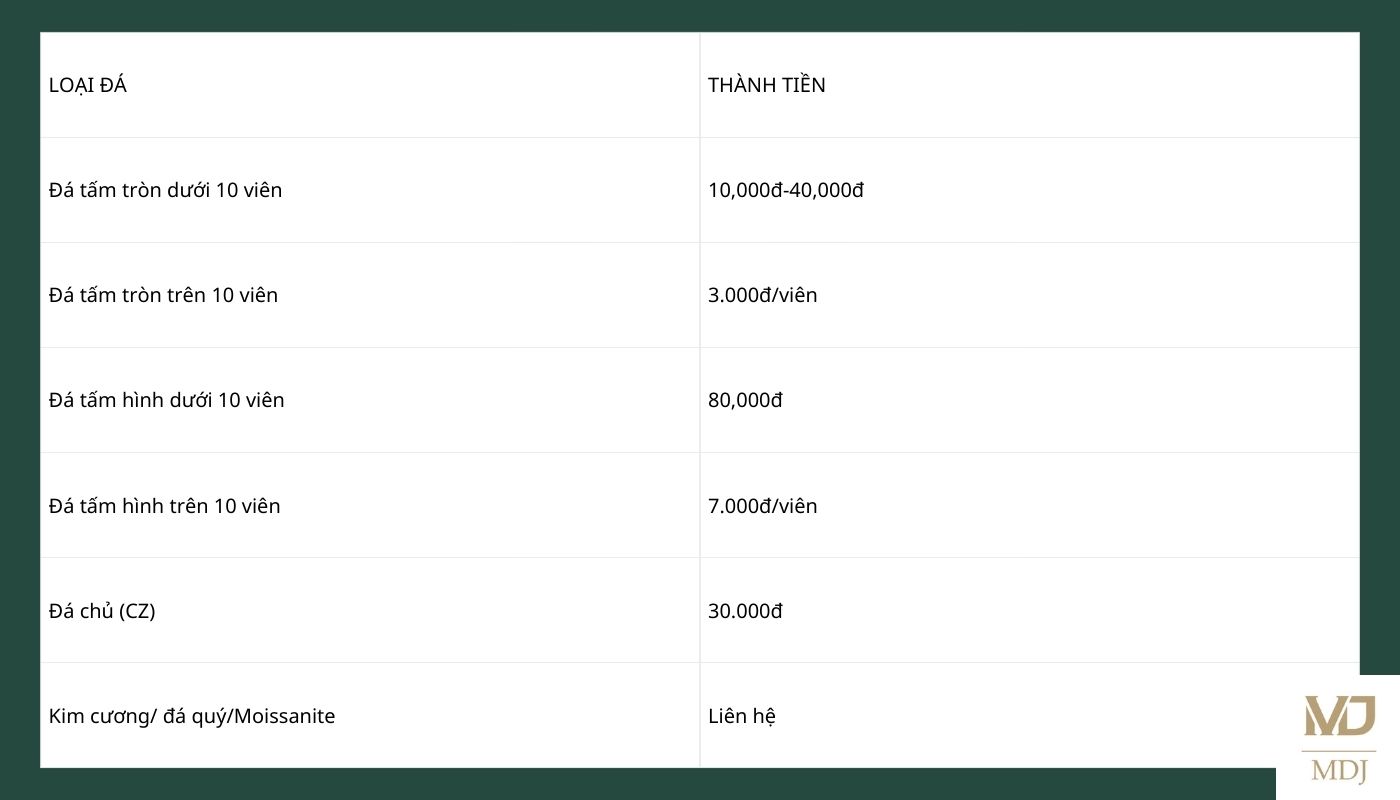The height and width of the screenshot is (800, 1400).
Task: Select the Đá tấm tròn dưới 10 viên cell
Action: [166, 190]
